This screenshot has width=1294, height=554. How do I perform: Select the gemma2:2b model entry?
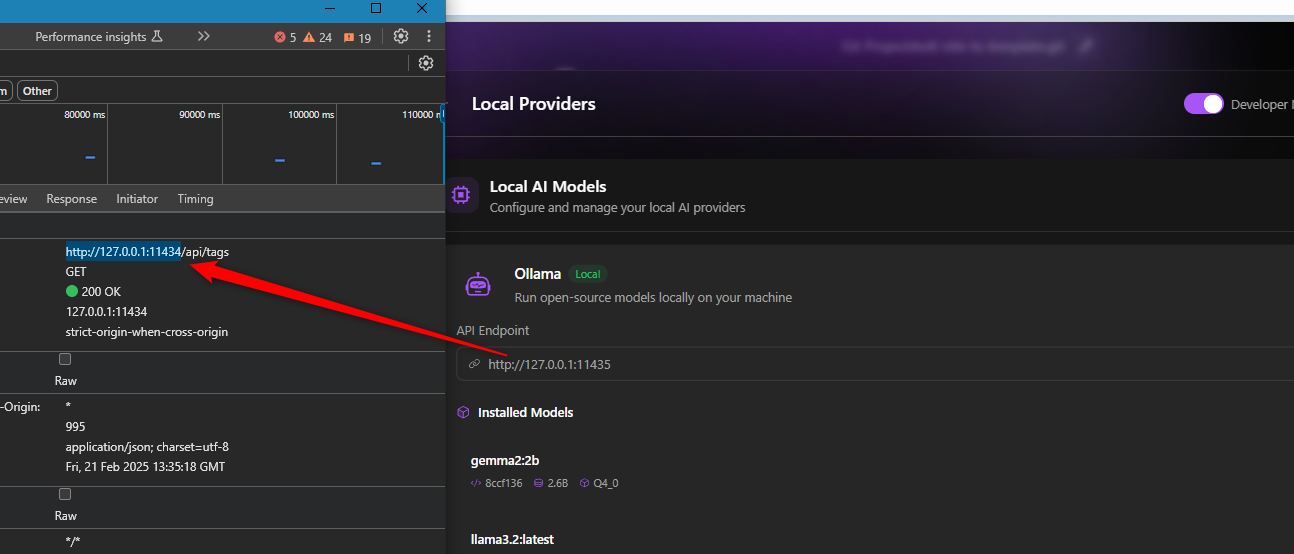click(x=505, y=460)
